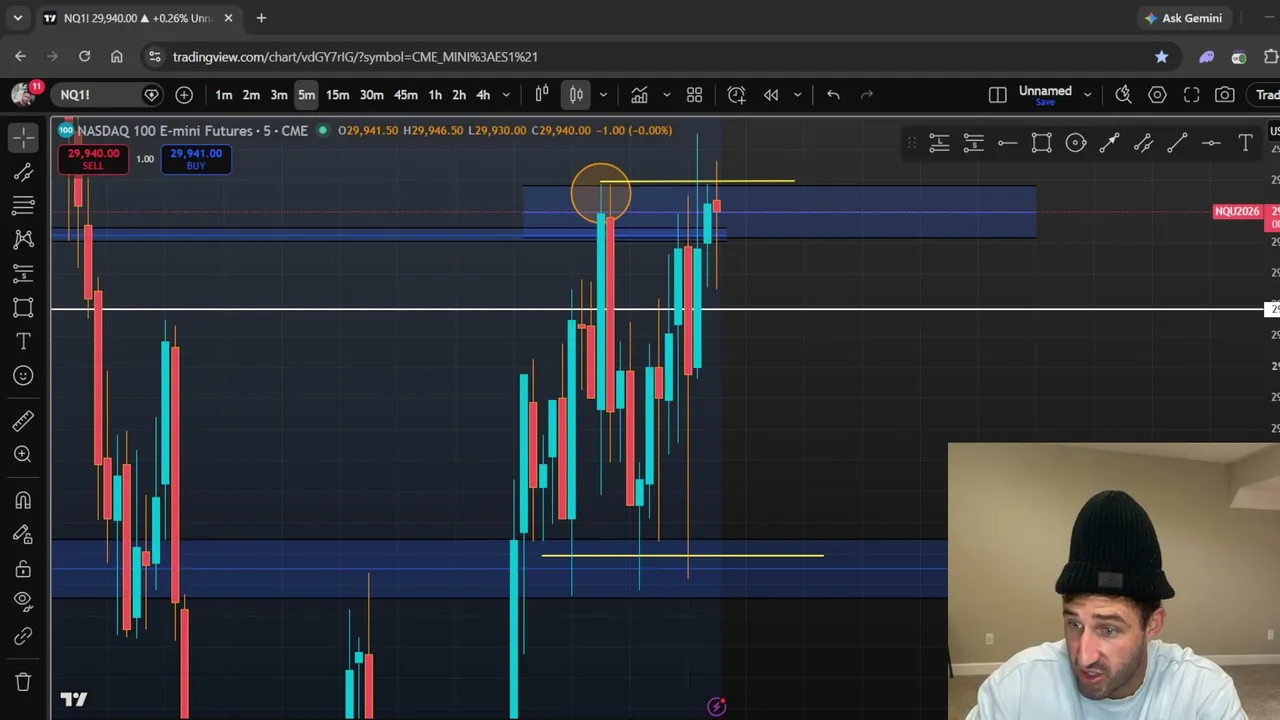This screenshot has height=720, width=1280.
Task: Open the quick search icon
Action: [1124, 95]
